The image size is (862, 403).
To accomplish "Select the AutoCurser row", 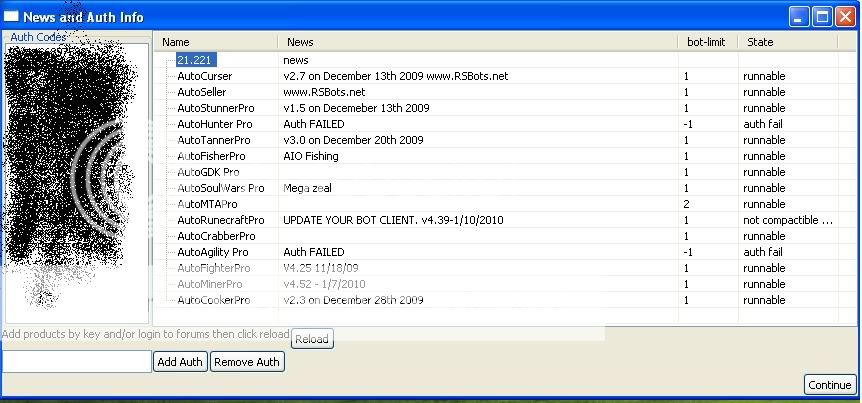I will [204, 76].
